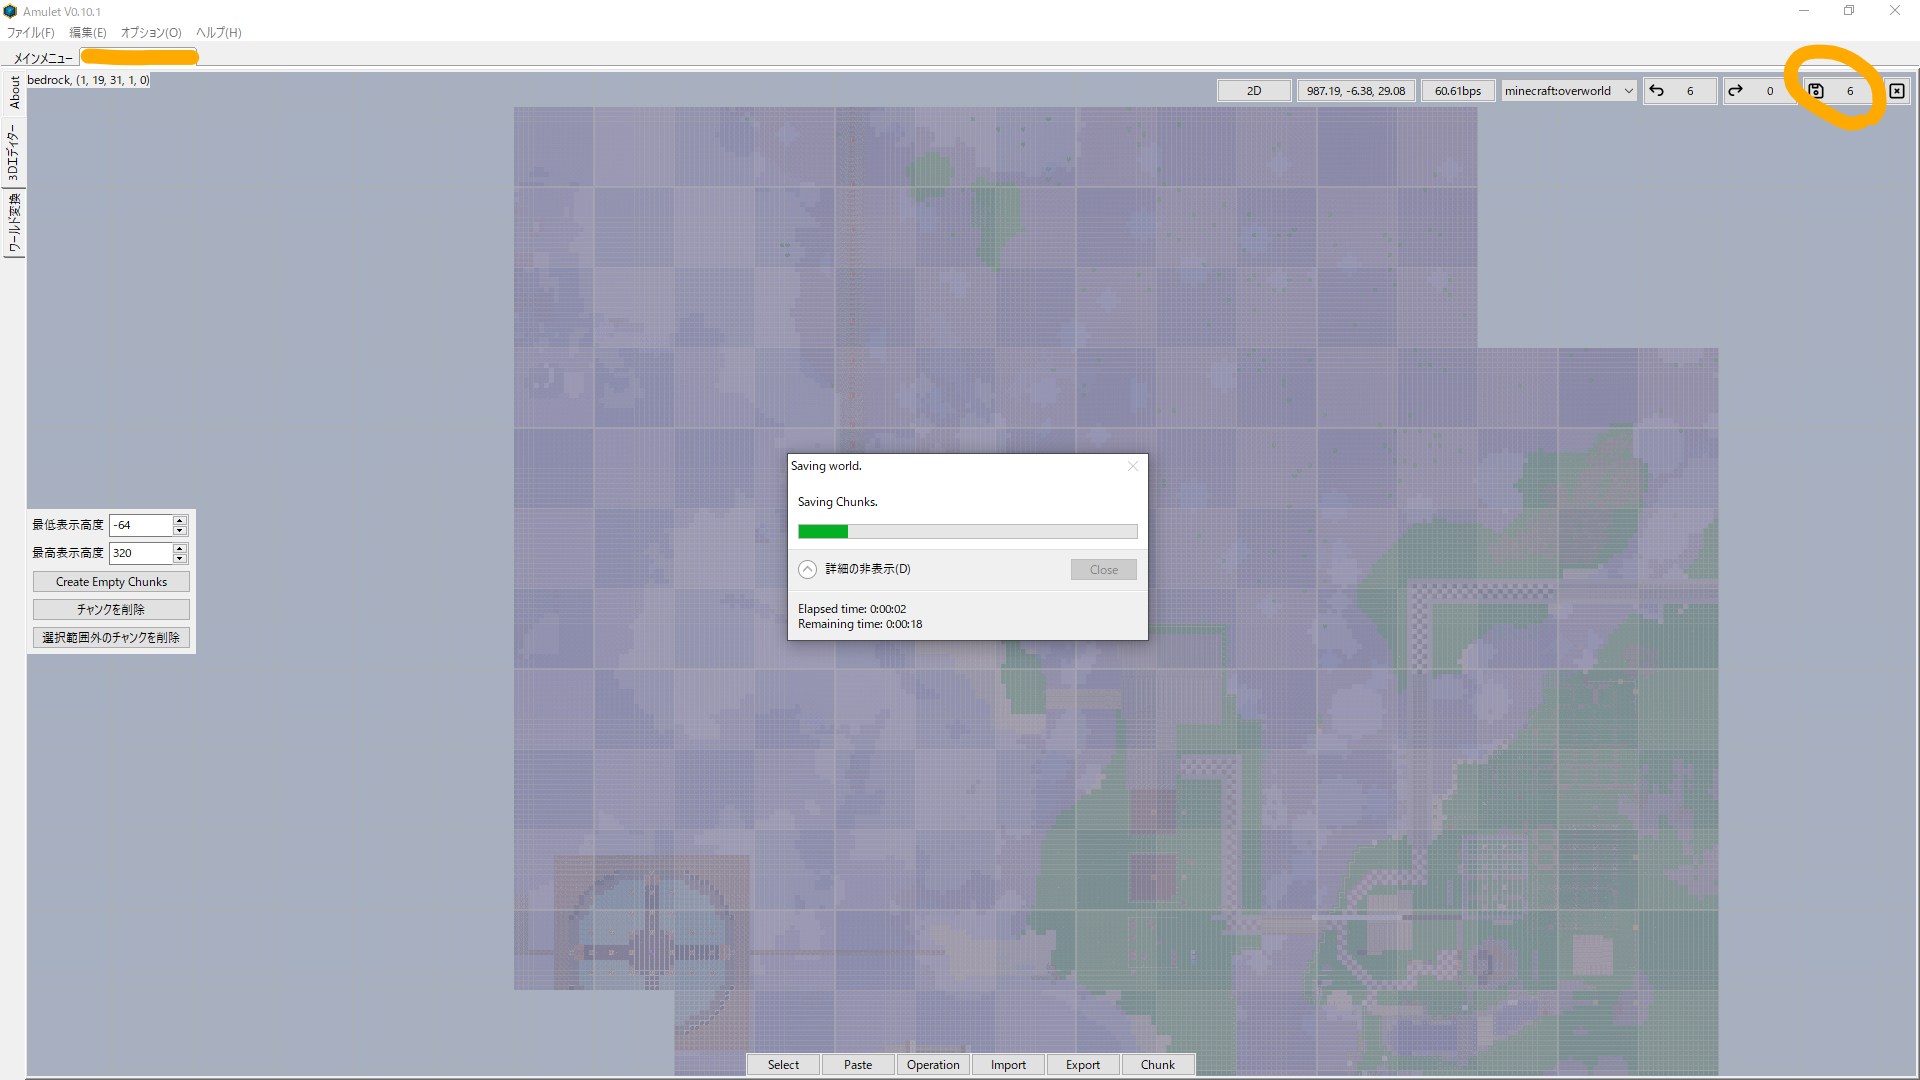Collapse dialog details with the round chevron icon
Image resolution: width=1920 pixels, height=1080 pixels.
807,569
